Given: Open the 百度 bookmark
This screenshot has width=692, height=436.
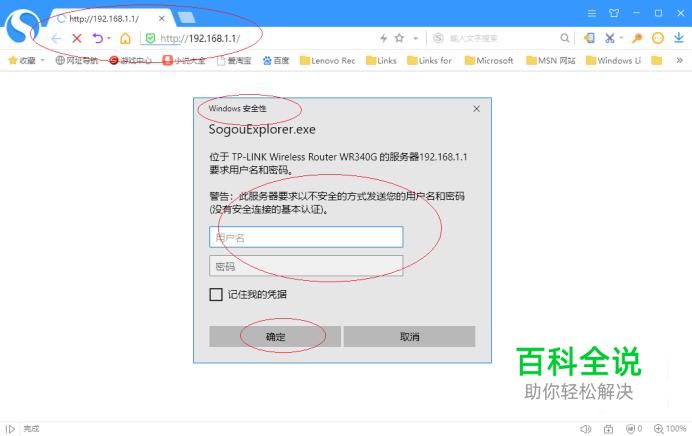Looking at the screenshot, I should [276, 60].
